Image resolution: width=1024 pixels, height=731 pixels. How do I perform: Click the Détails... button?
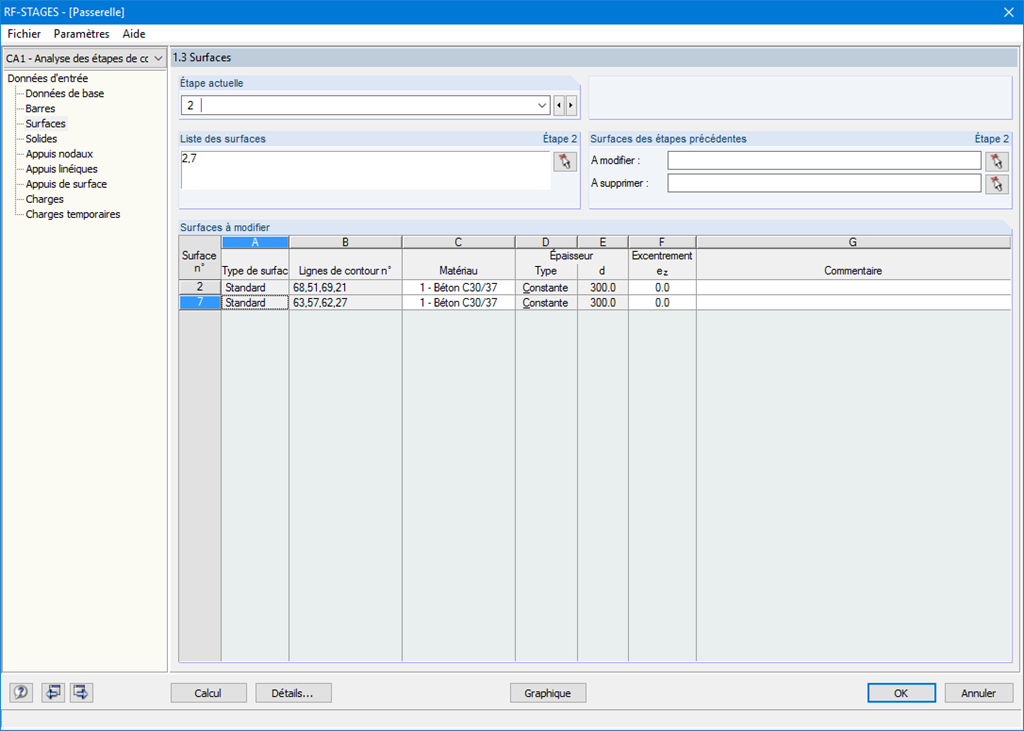(x=293, y=693)
